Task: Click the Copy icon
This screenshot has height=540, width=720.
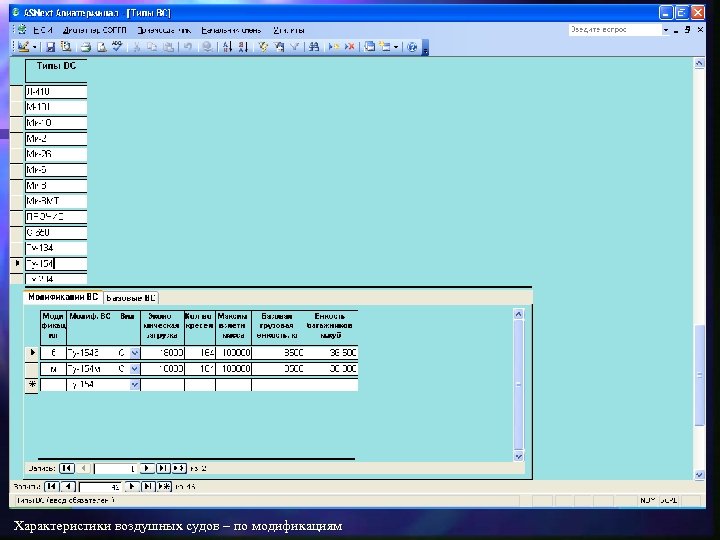Action: (x=152, y=47)
